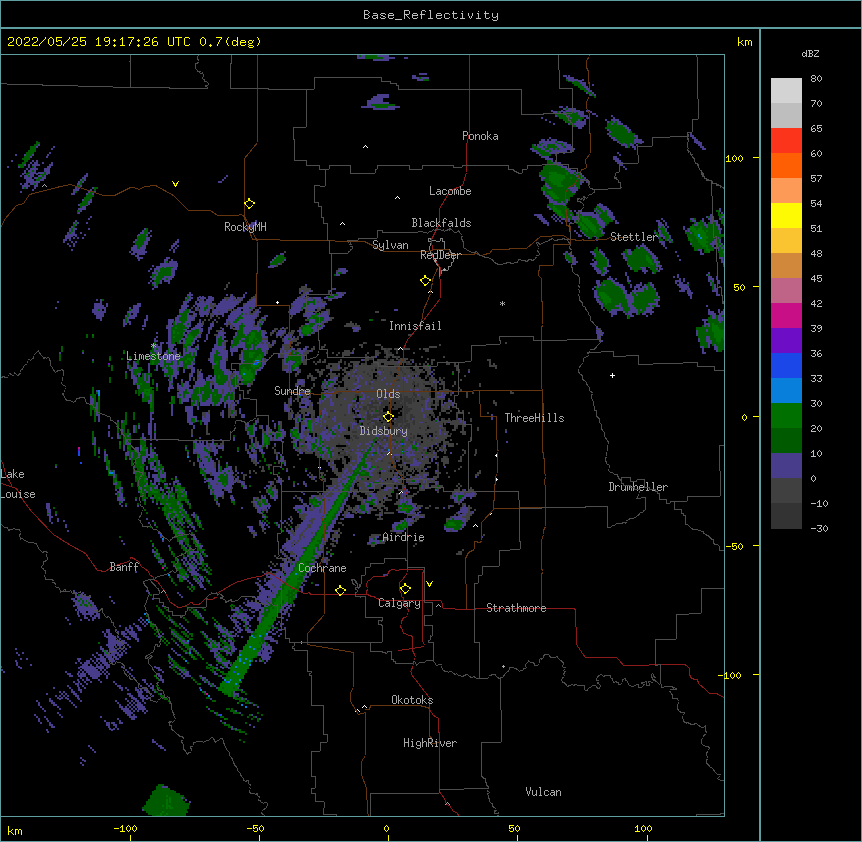Click the green echo patch at bottom left
The image size is (862, 842).
[x=165, y=800]
